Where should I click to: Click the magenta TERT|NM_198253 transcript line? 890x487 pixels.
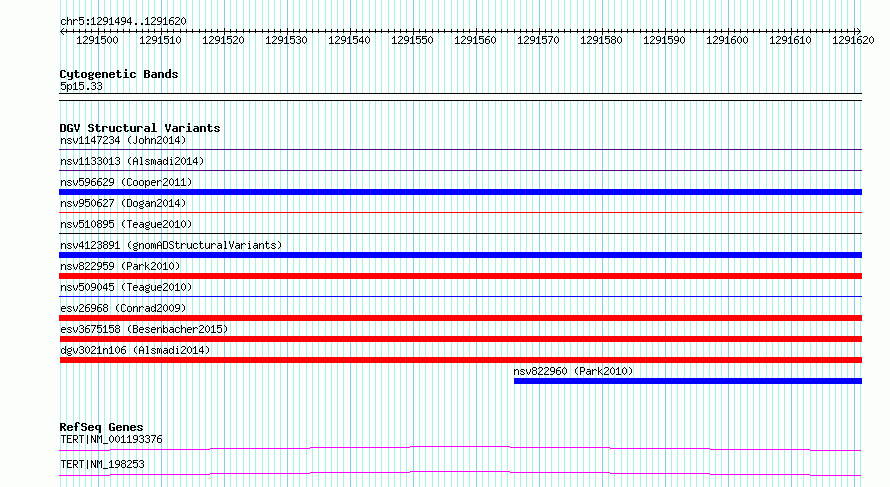click(x=460, y=473)
